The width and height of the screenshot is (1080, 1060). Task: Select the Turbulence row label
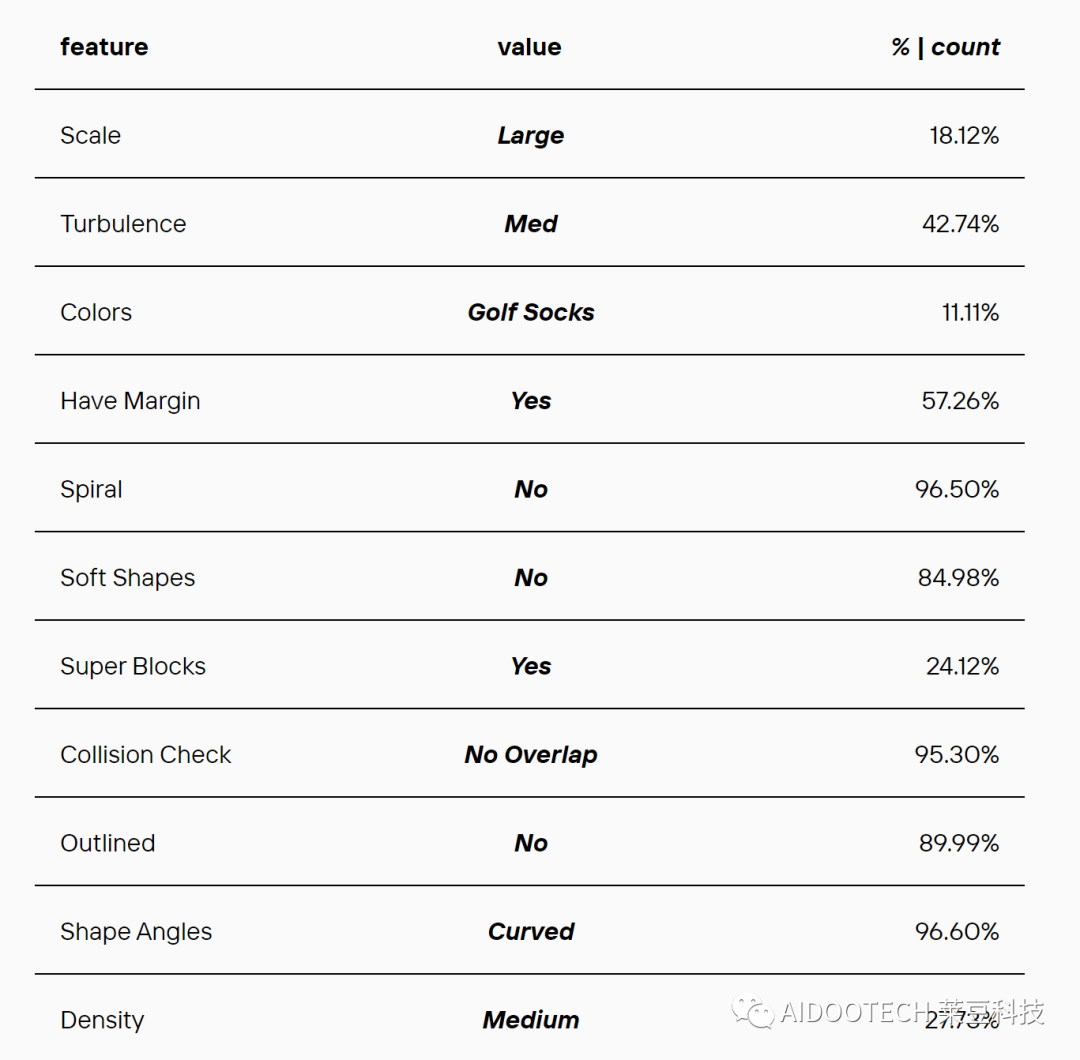point(123,224)
